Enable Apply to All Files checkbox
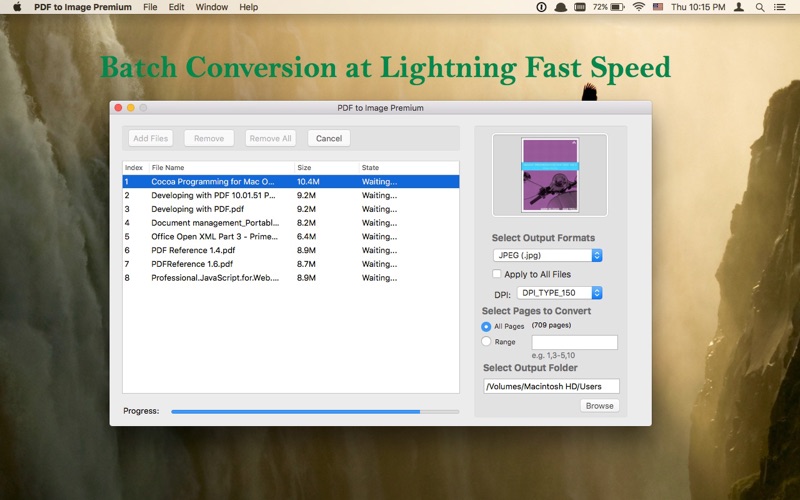 click(496, 274)
